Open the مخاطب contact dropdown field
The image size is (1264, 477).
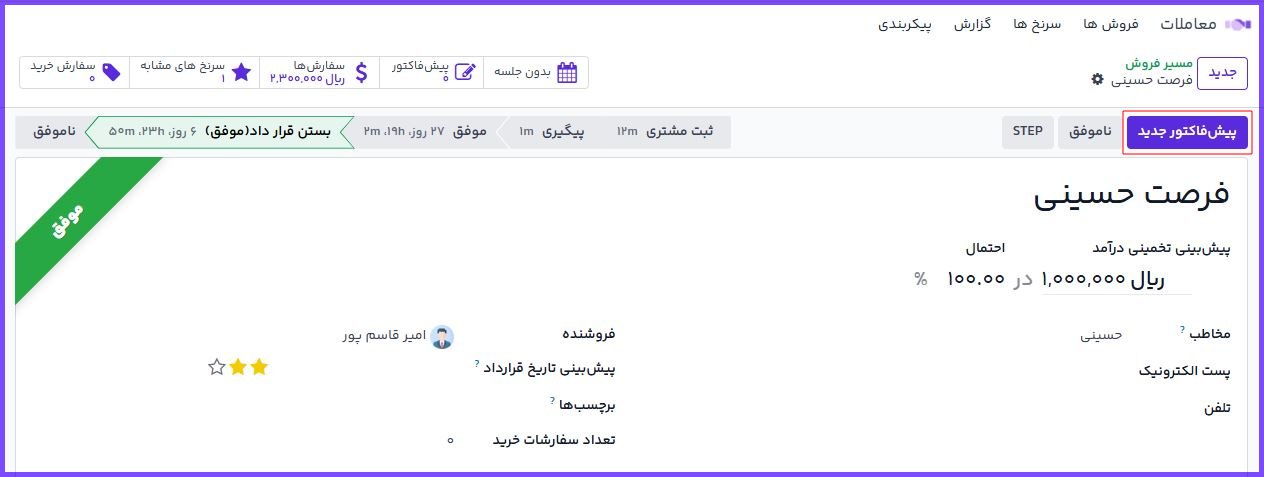coord(1000,335)
